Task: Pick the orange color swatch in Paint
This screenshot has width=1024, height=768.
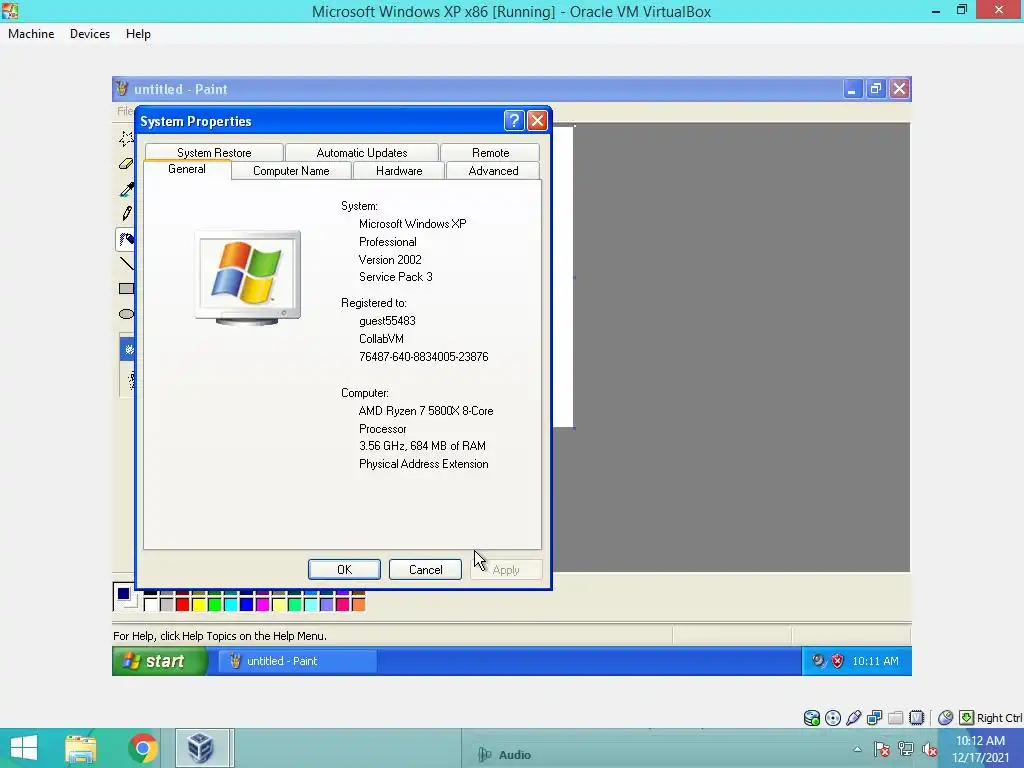Action: pos(359,605)
